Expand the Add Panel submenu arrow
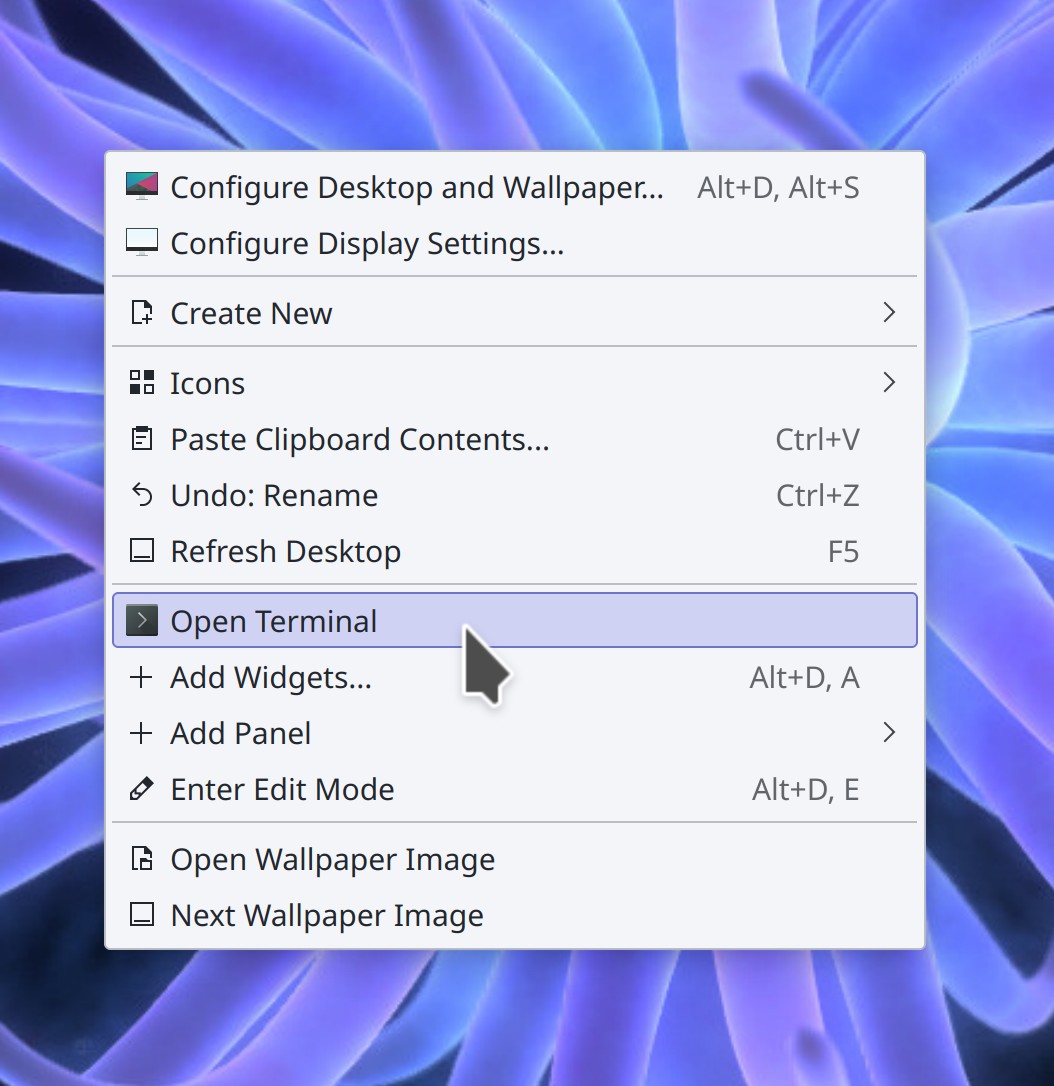 (x=888, y=733)
